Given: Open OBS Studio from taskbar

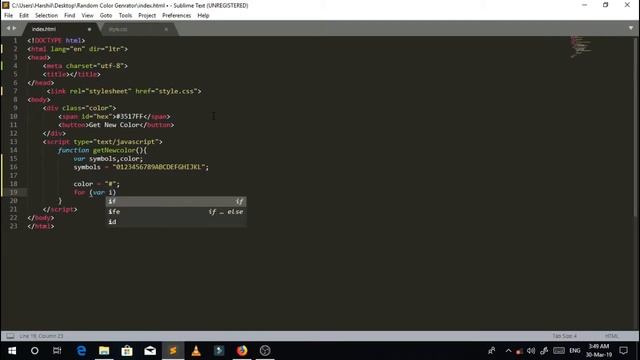Looking at the screenshot, I should pyautogui.click(x=265, y=351).
